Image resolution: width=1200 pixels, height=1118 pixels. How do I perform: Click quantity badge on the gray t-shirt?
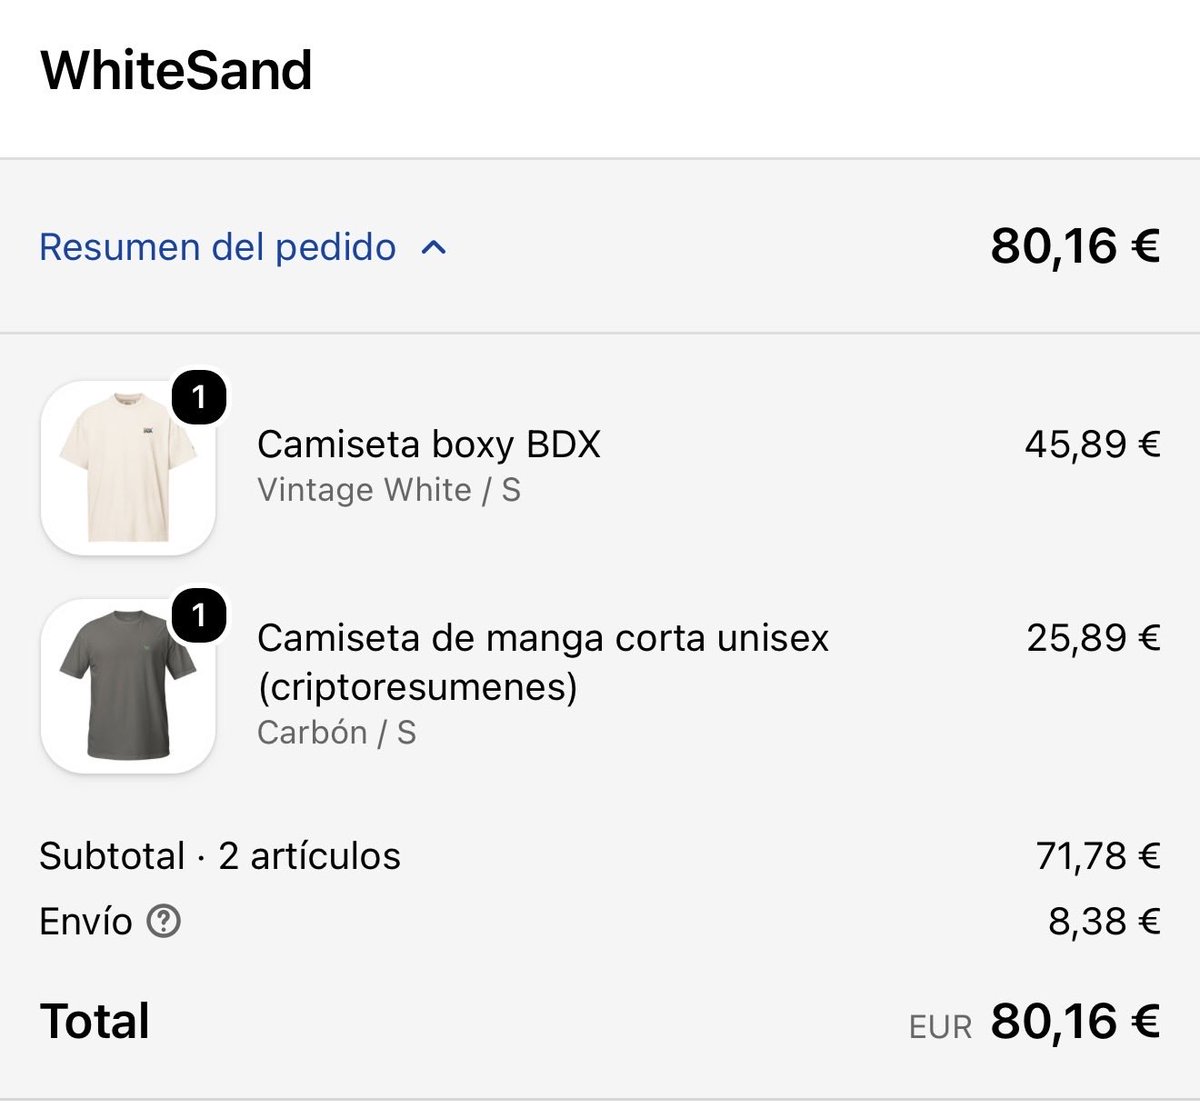tap(200, 615)
